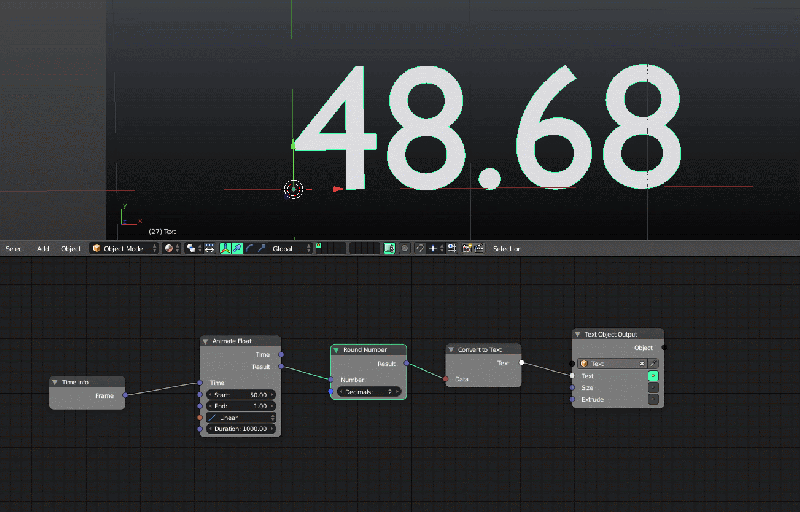Collapse the Round Number node
The height and width of the screenshot is (512, 800).
click(336, 350)
